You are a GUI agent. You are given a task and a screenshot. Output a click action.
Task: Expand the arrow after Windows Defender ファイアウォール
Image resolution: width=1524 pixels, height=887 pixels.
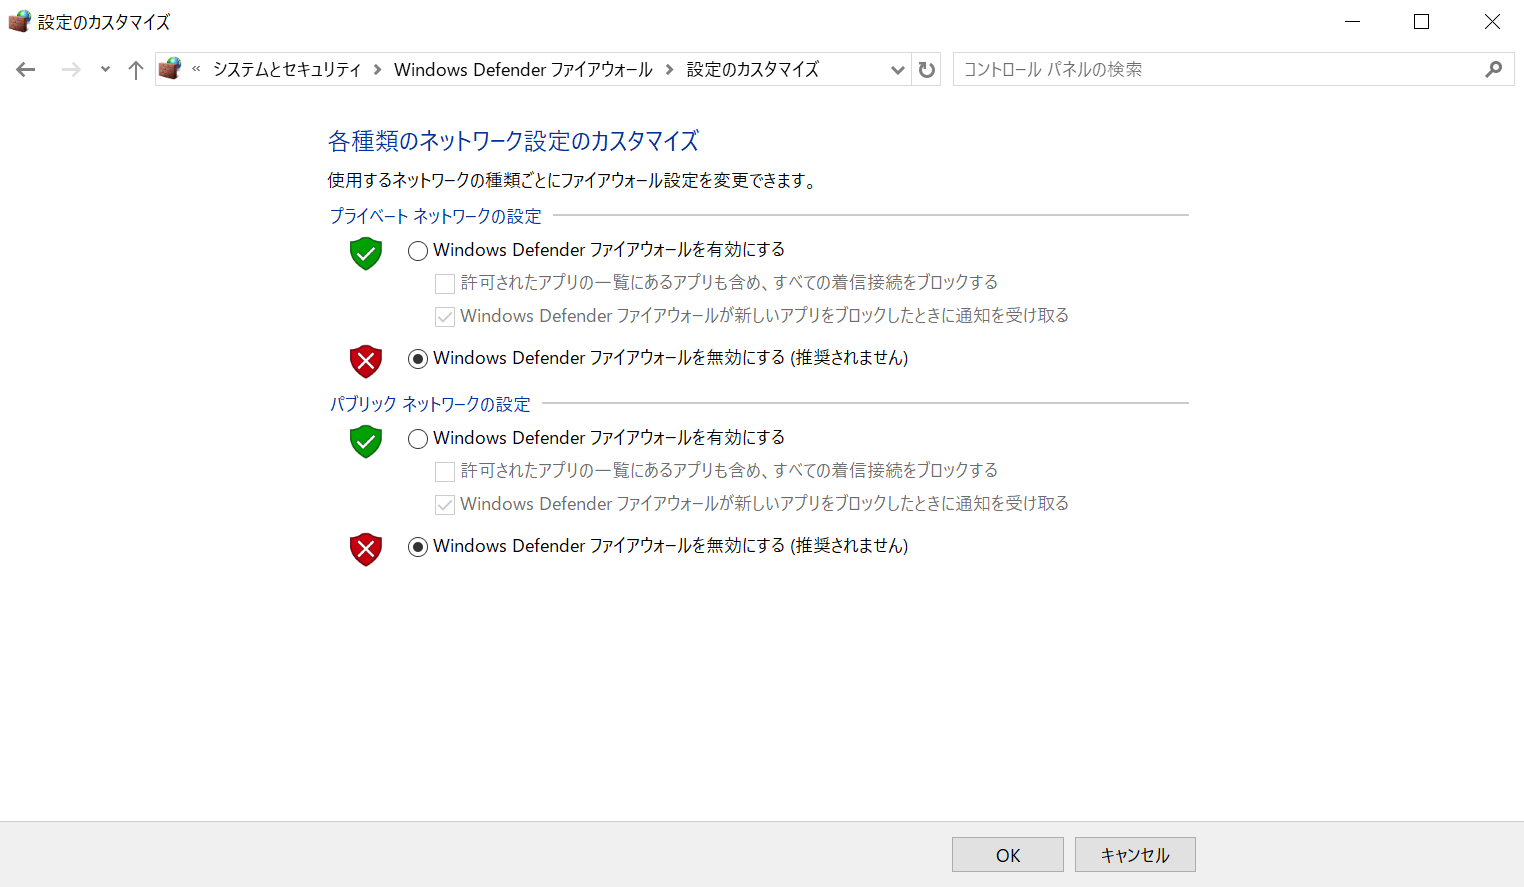670,69
